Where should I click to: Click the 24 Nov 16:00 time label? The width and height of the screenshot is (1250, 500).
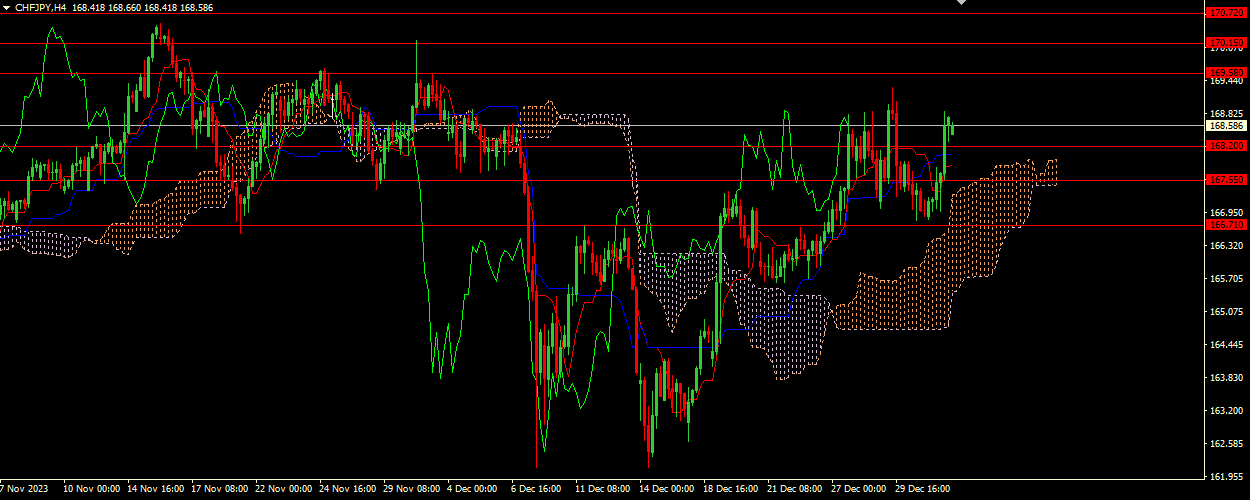(x=348, y=490)
